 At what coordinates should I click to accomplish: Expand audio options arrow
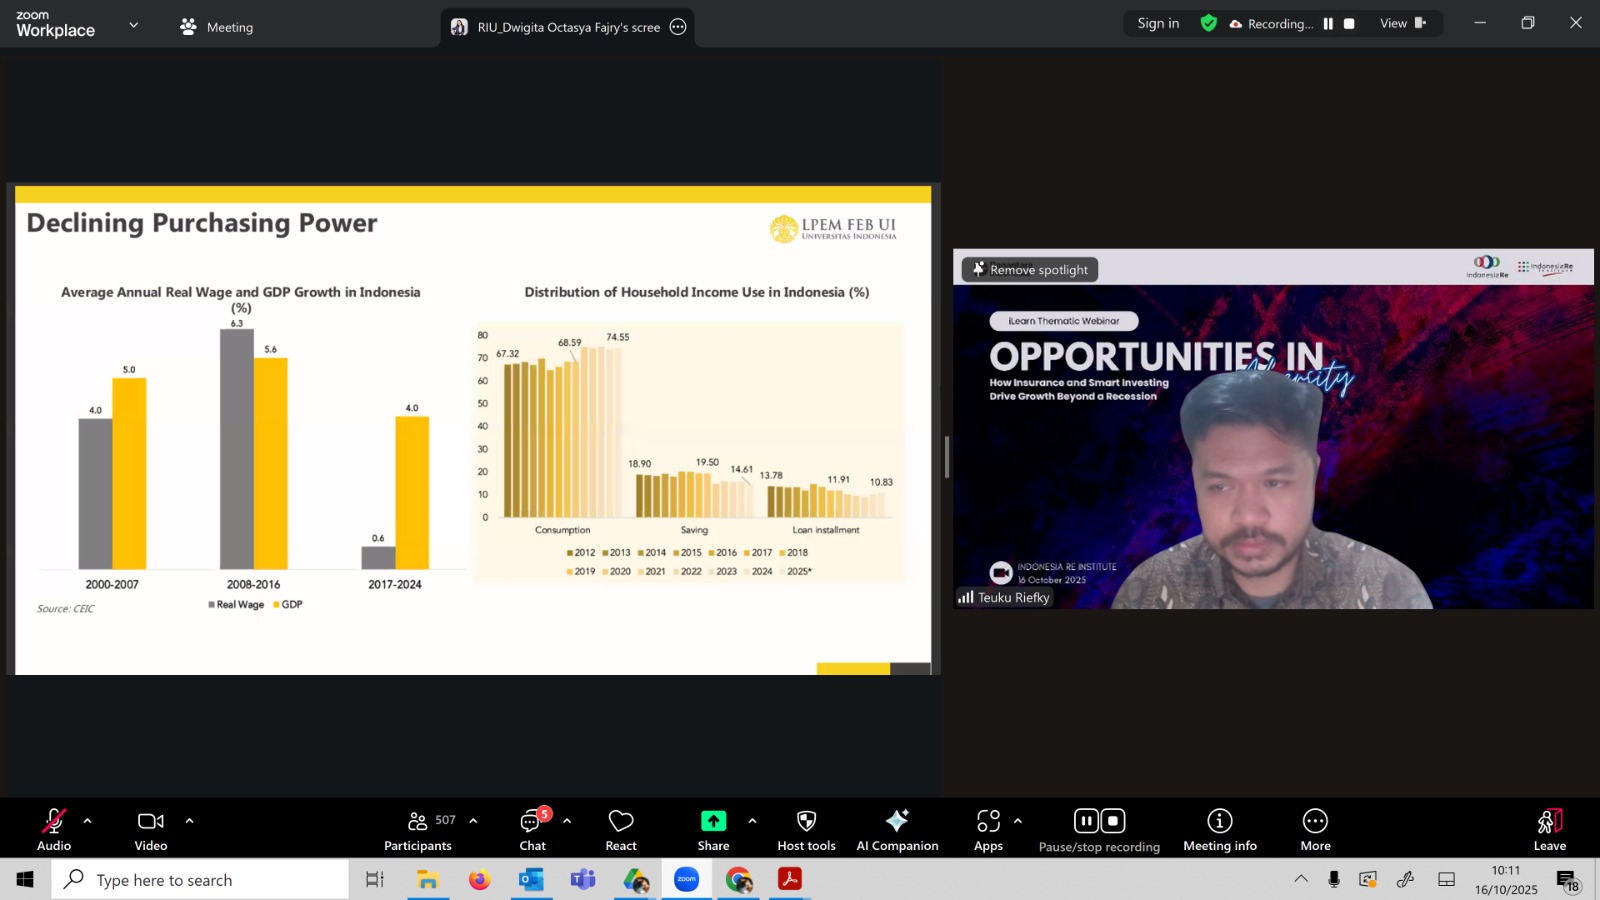(88, 821)
